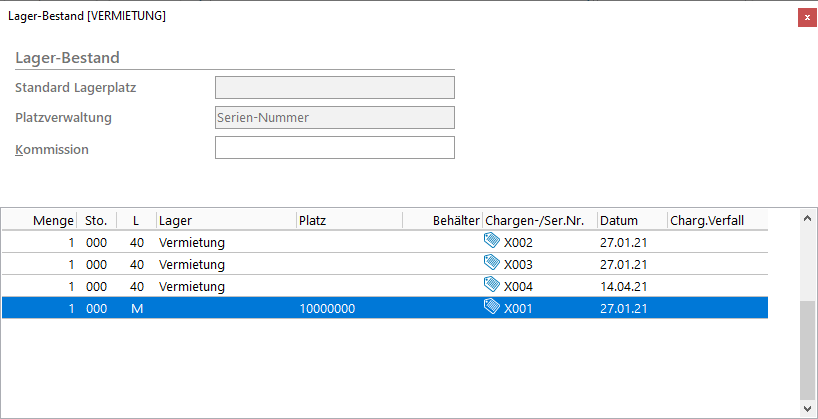
Task: Click Platz value 10000000 in selected row
Action: click(x=327, y=308)
